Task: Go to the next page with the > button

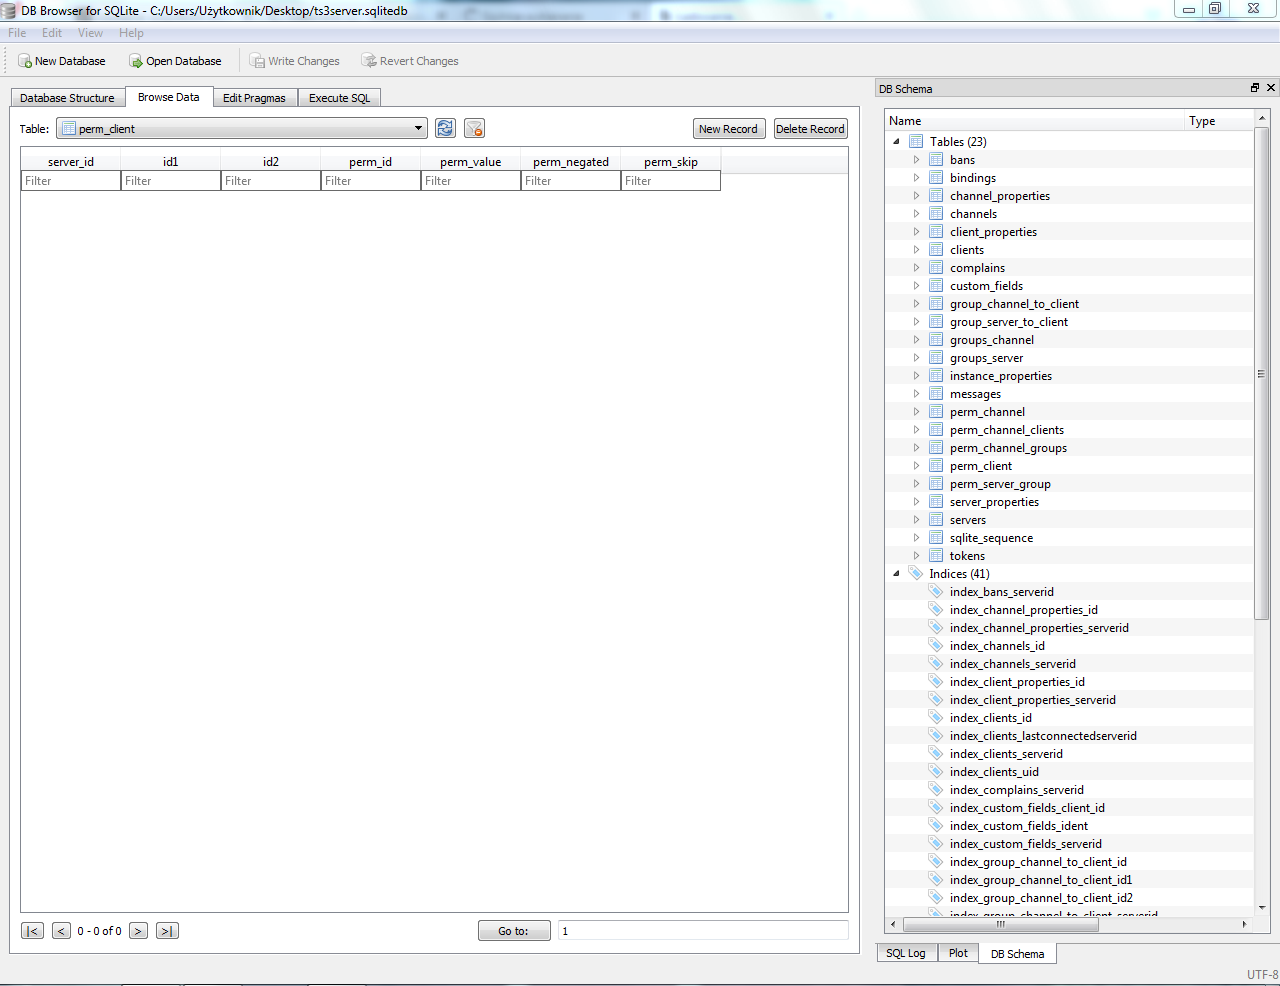Action: [138, 931]
